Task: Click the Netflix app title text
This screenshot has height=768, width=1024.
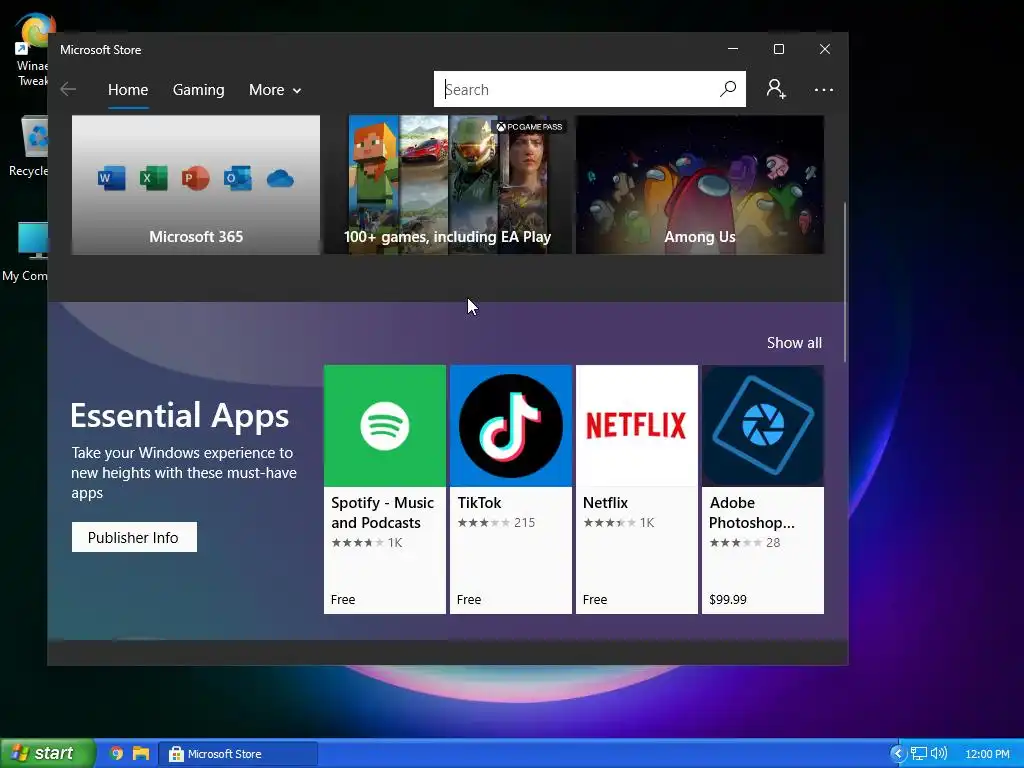Action: 605,503
